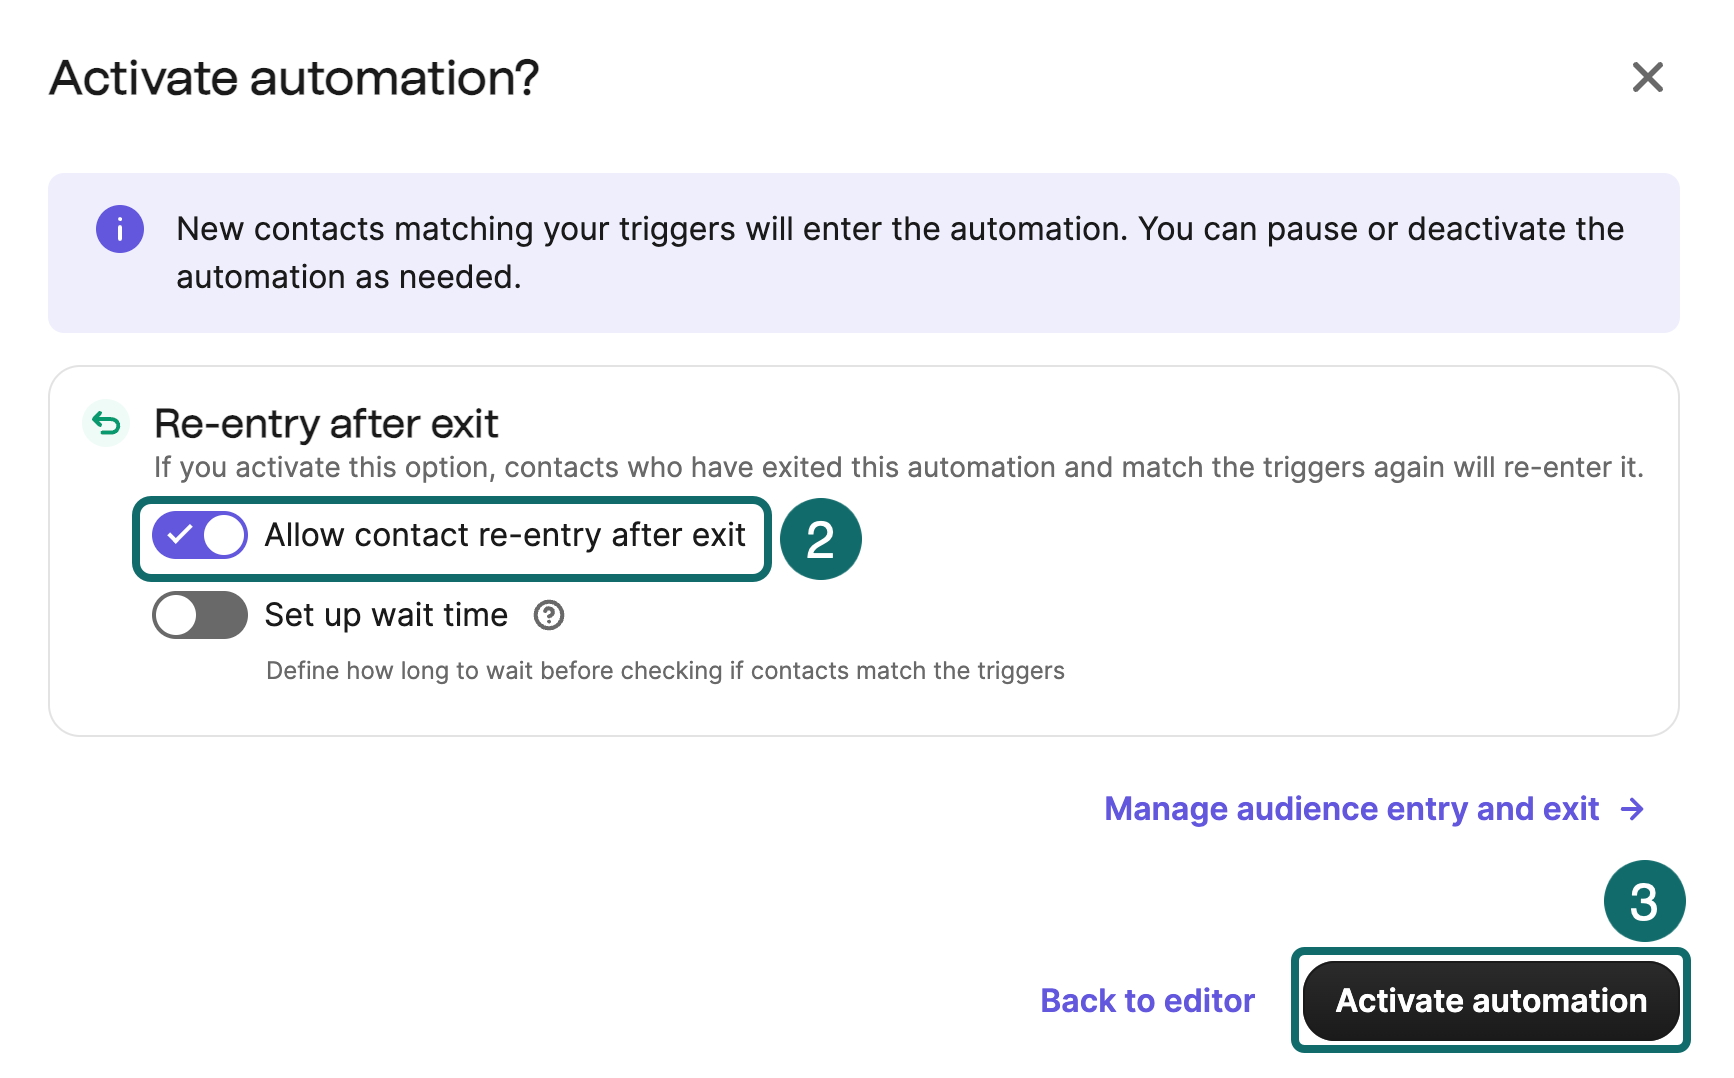
Task: Enable the Set up wait time toggle
Action: tap(199, 615)
